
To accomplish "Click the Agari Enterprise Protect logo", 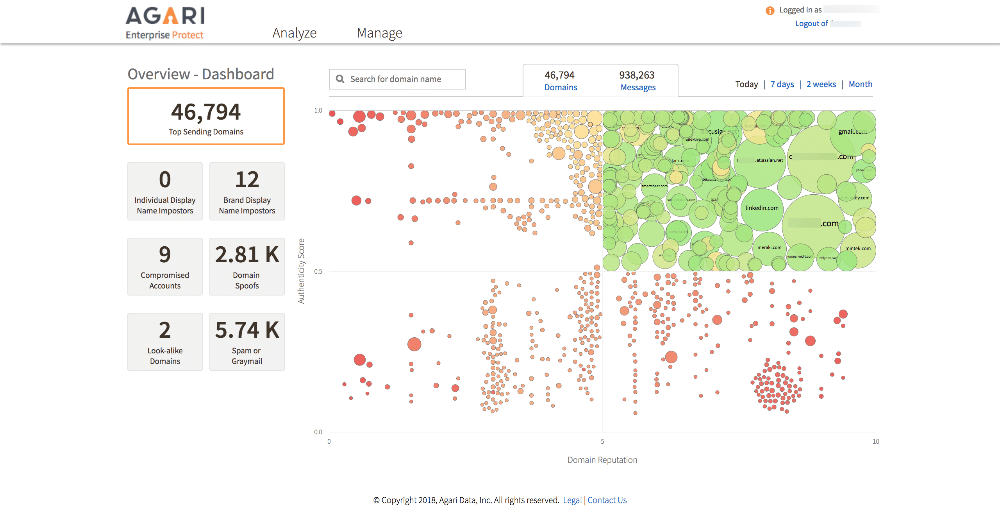I will [165, 23].
